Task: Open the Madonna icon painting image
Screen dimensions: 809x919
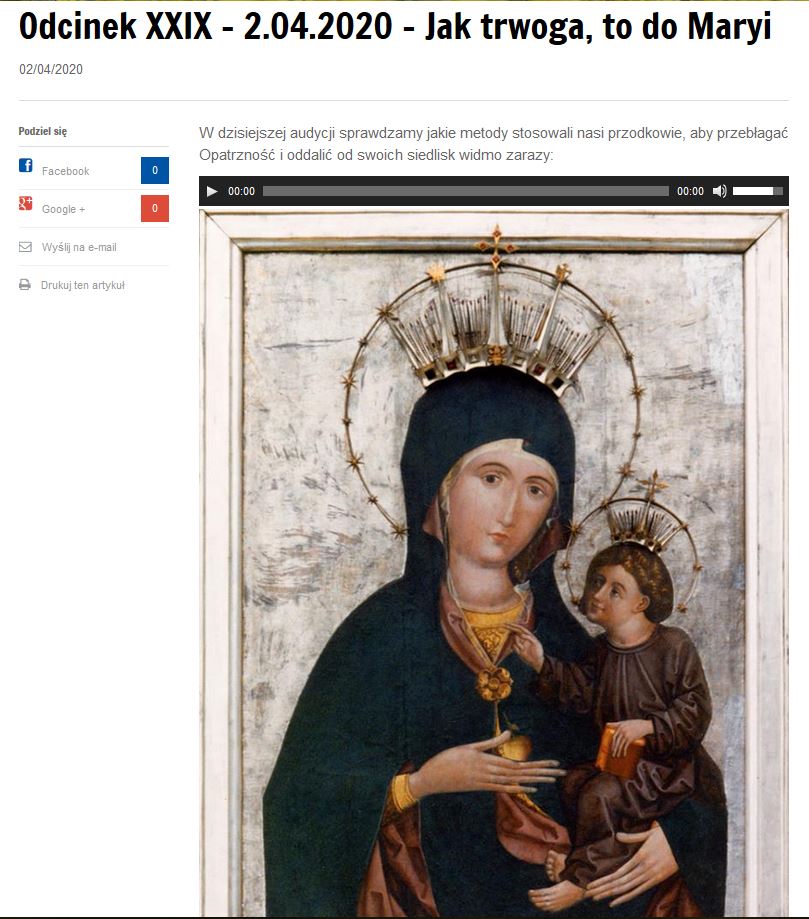Action: point(494,563)
